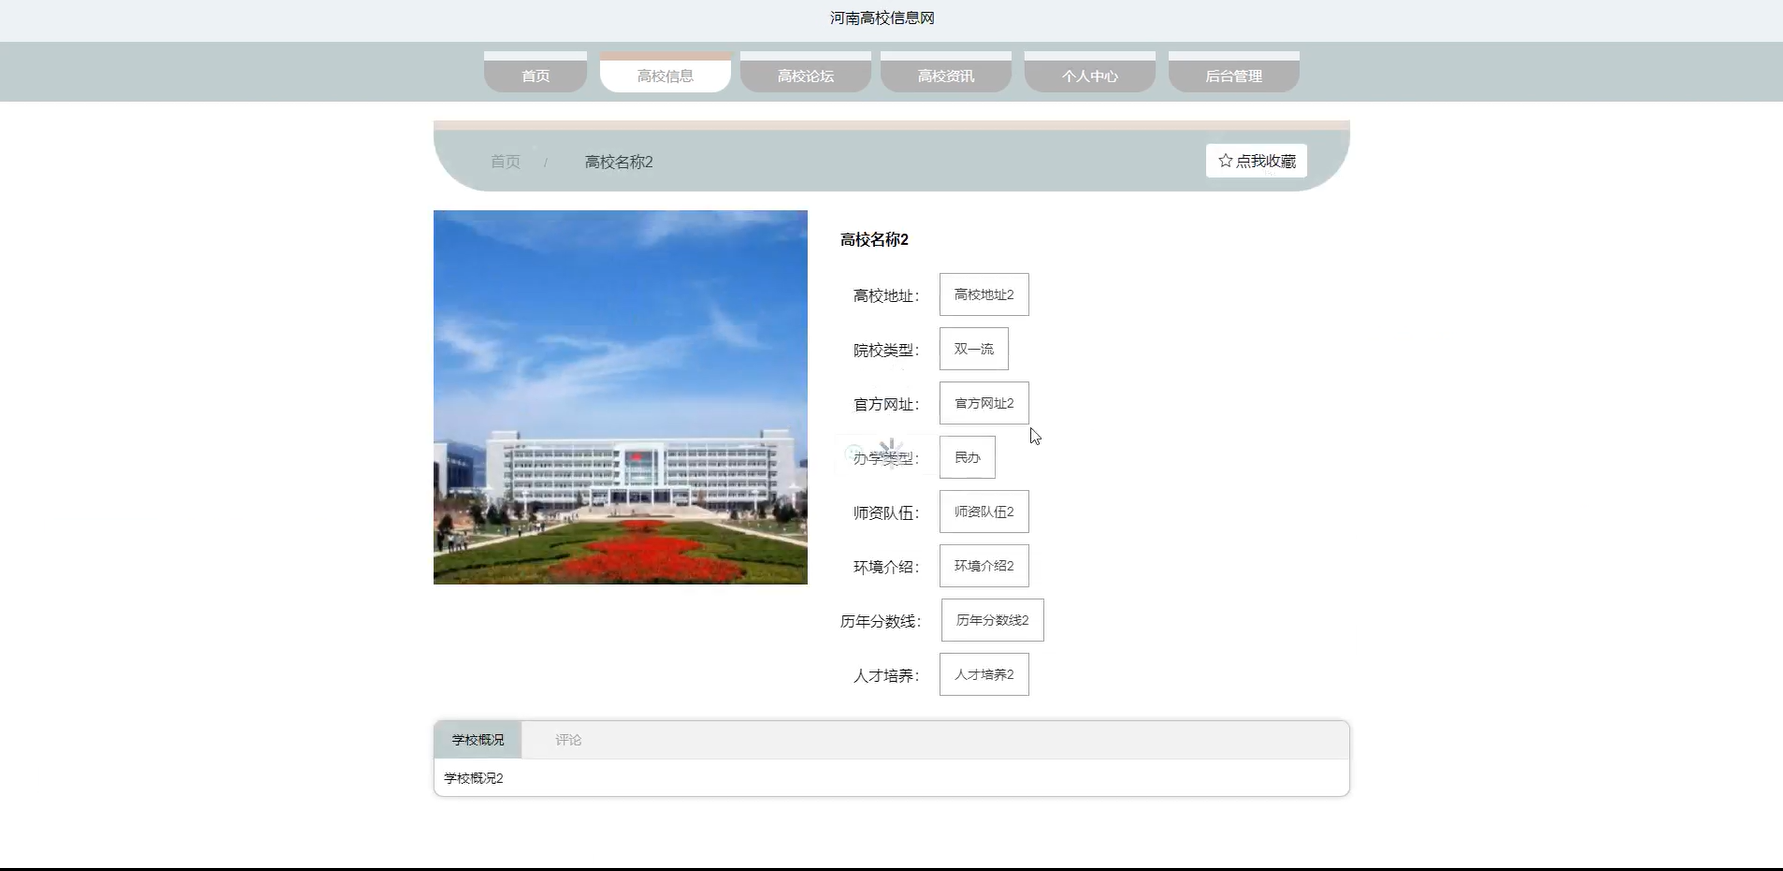Click the 双一流 value box
This screenshot has height=871, width=1783.
[974, 349]
